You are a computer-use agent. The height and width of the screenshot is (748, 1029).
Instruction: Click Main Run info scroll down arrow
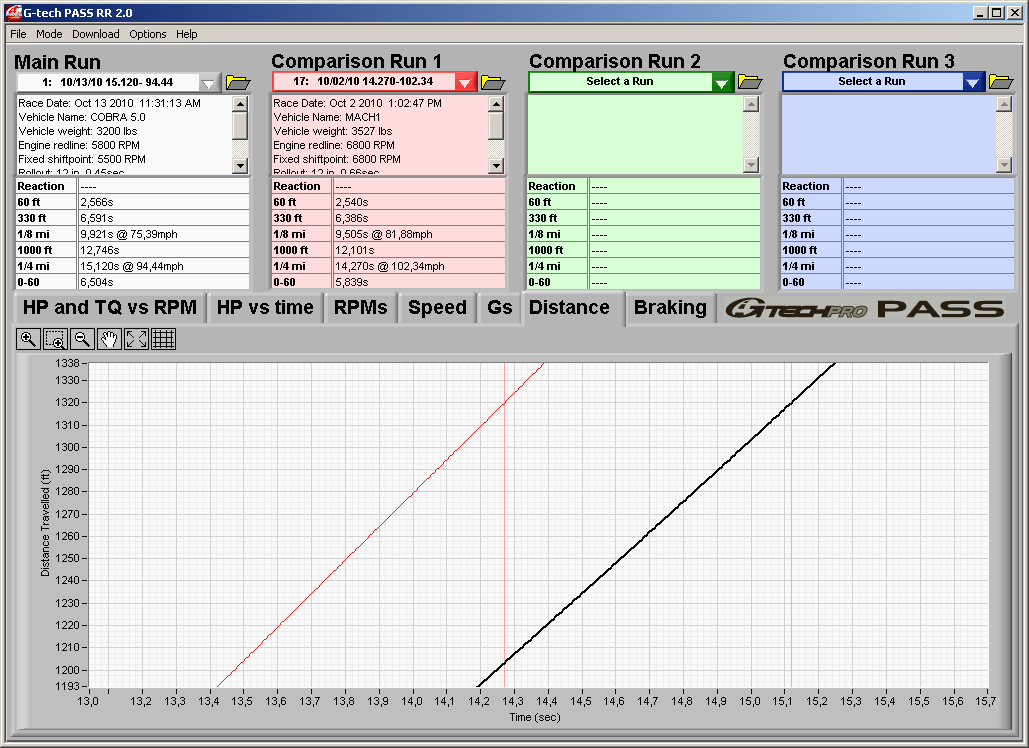[x=240, y=165]
